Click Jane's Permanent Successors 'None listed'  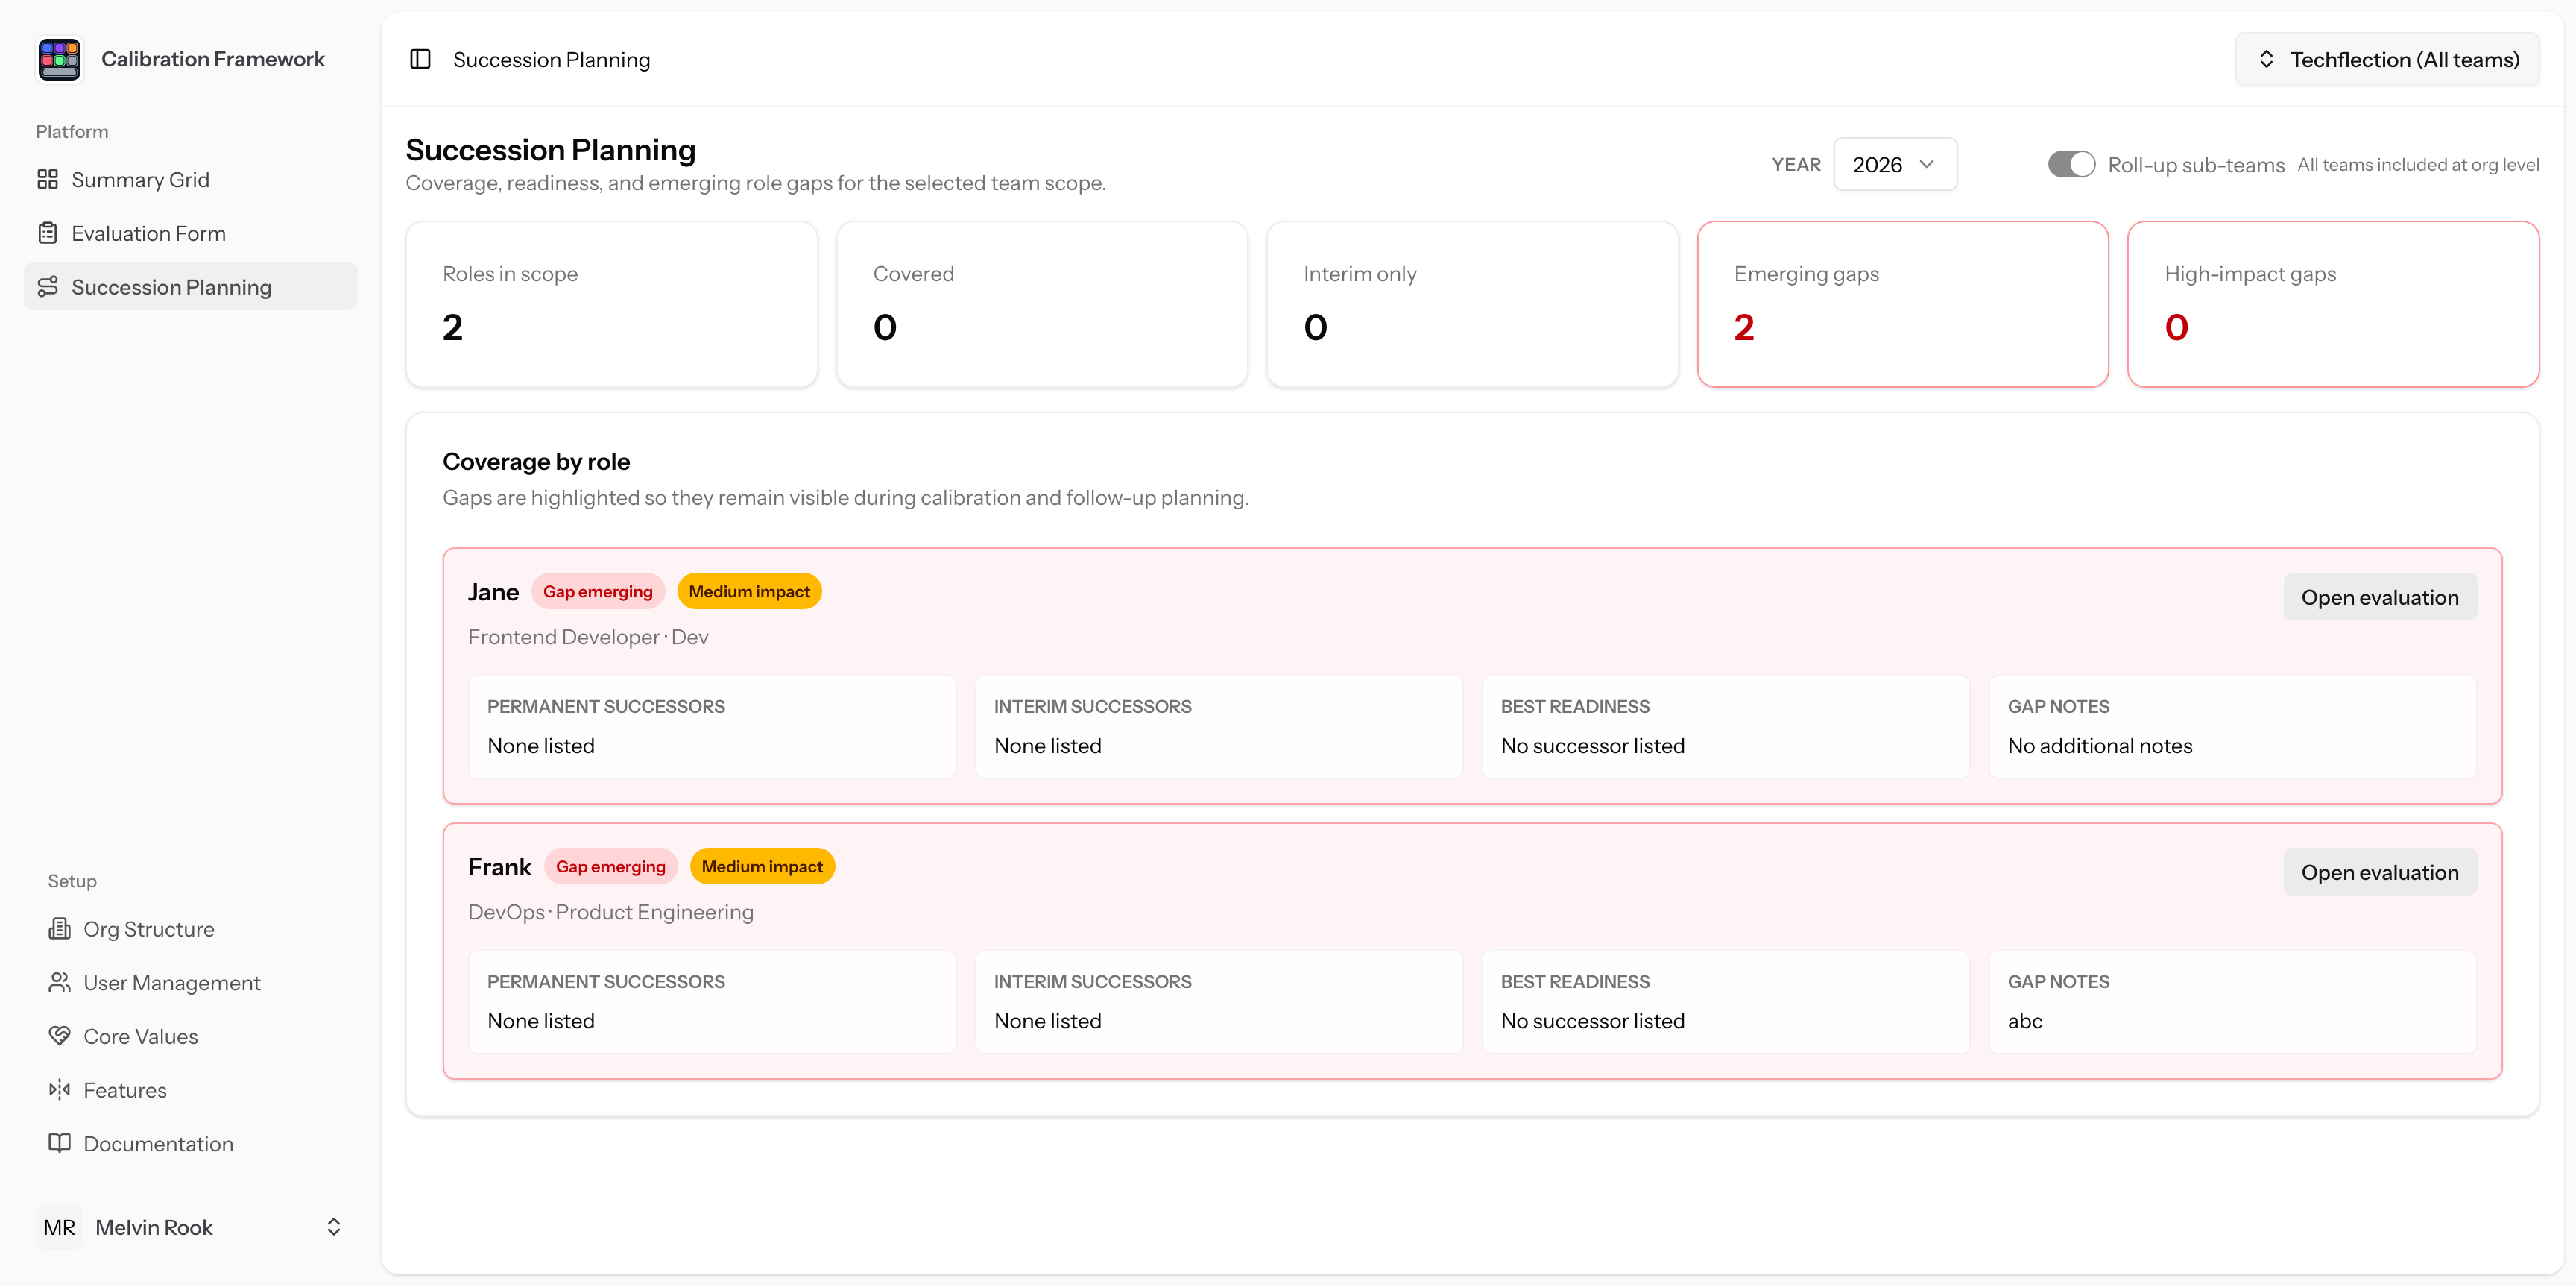click(x=541, y=746)
